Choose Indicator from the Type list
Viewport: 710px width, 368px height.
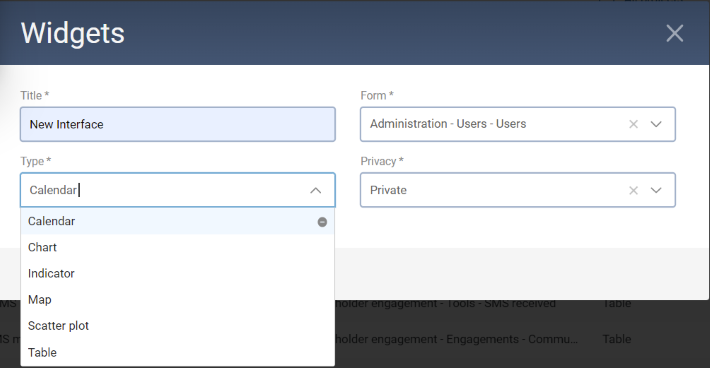(x=178, y=274)
